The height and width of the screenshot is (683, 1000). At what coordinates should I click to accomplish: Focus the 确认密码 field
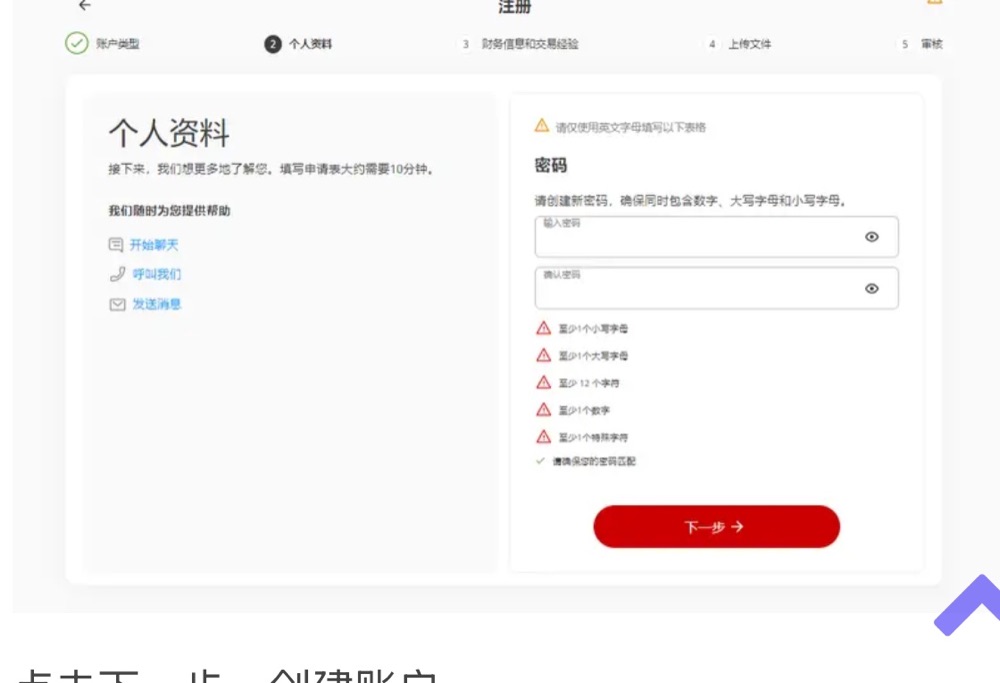(716, 288)
